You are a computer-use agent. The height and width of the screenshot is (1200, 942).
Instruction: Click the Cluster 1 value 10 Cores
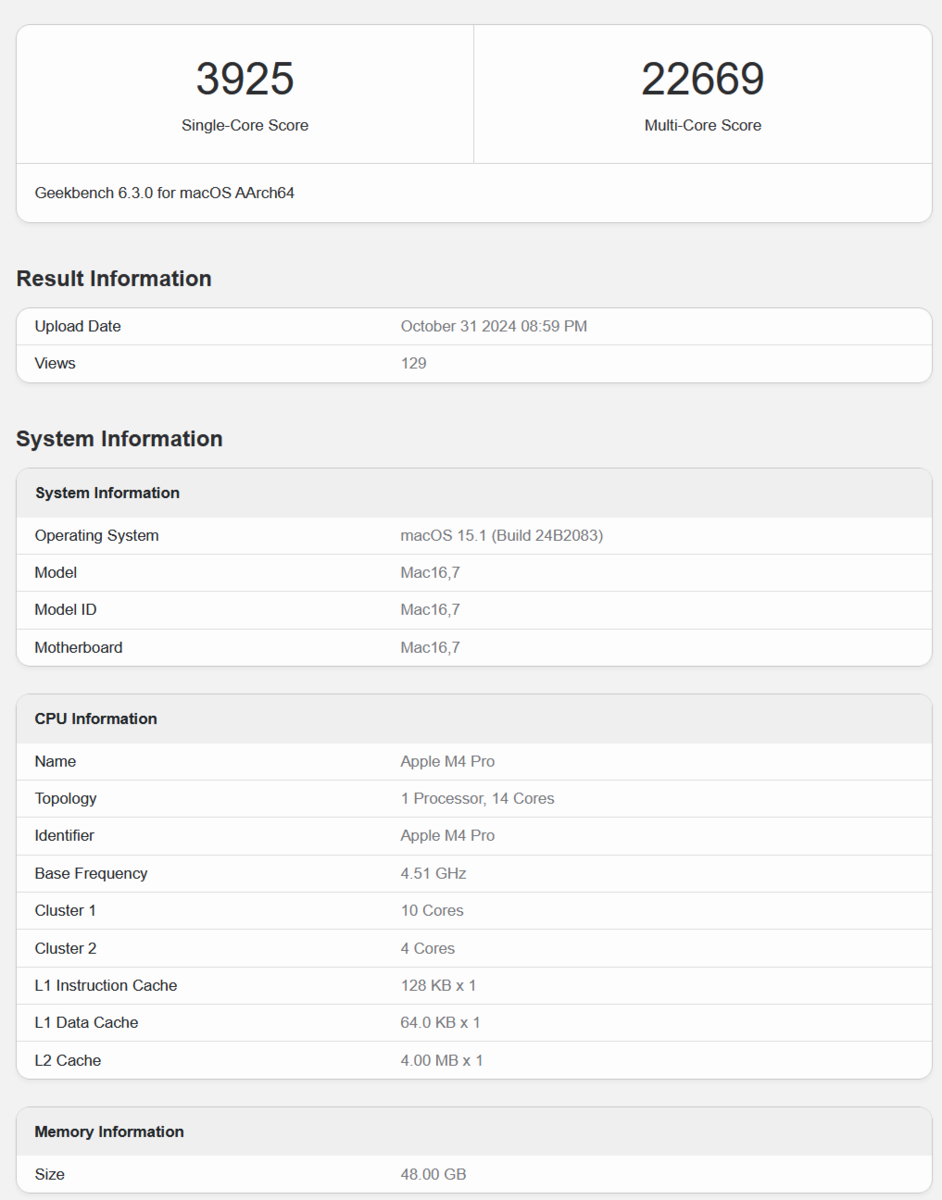pos(432,910)
